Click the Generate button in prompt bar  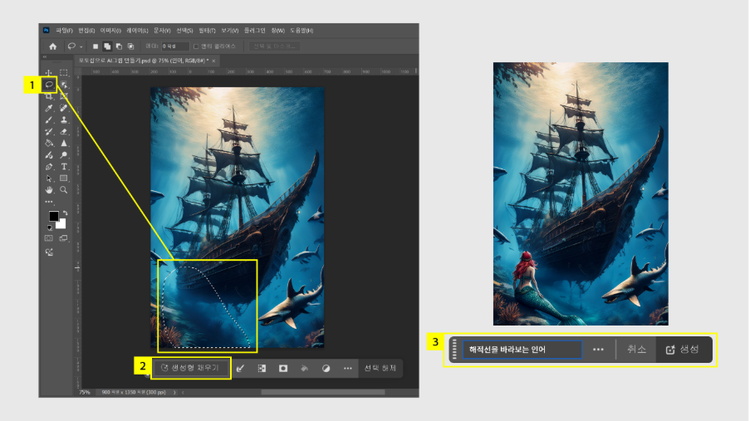[x=683, y=350]
